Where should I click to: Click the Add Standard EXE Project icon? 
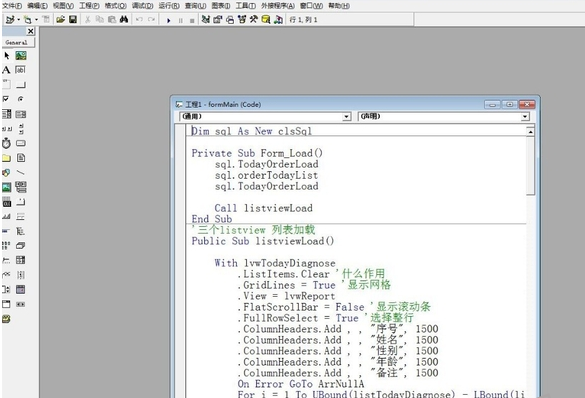click(10, 19)
